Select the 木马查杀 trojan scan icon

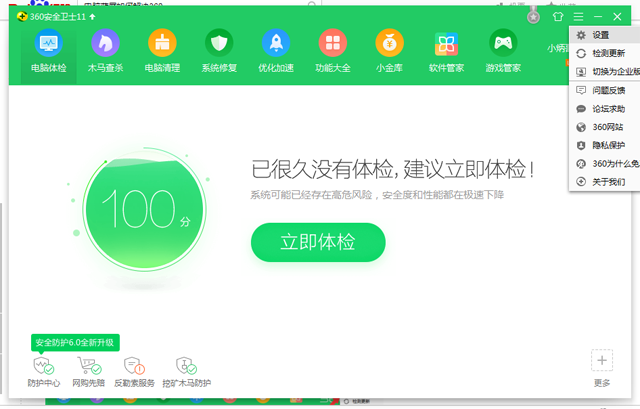pyautogui.click(x=105, y=43)
